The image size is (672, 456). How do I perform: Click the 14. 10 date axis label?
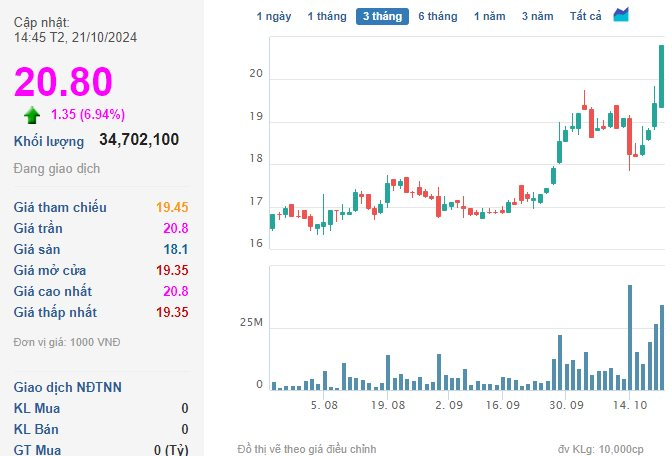pos(630,405)
